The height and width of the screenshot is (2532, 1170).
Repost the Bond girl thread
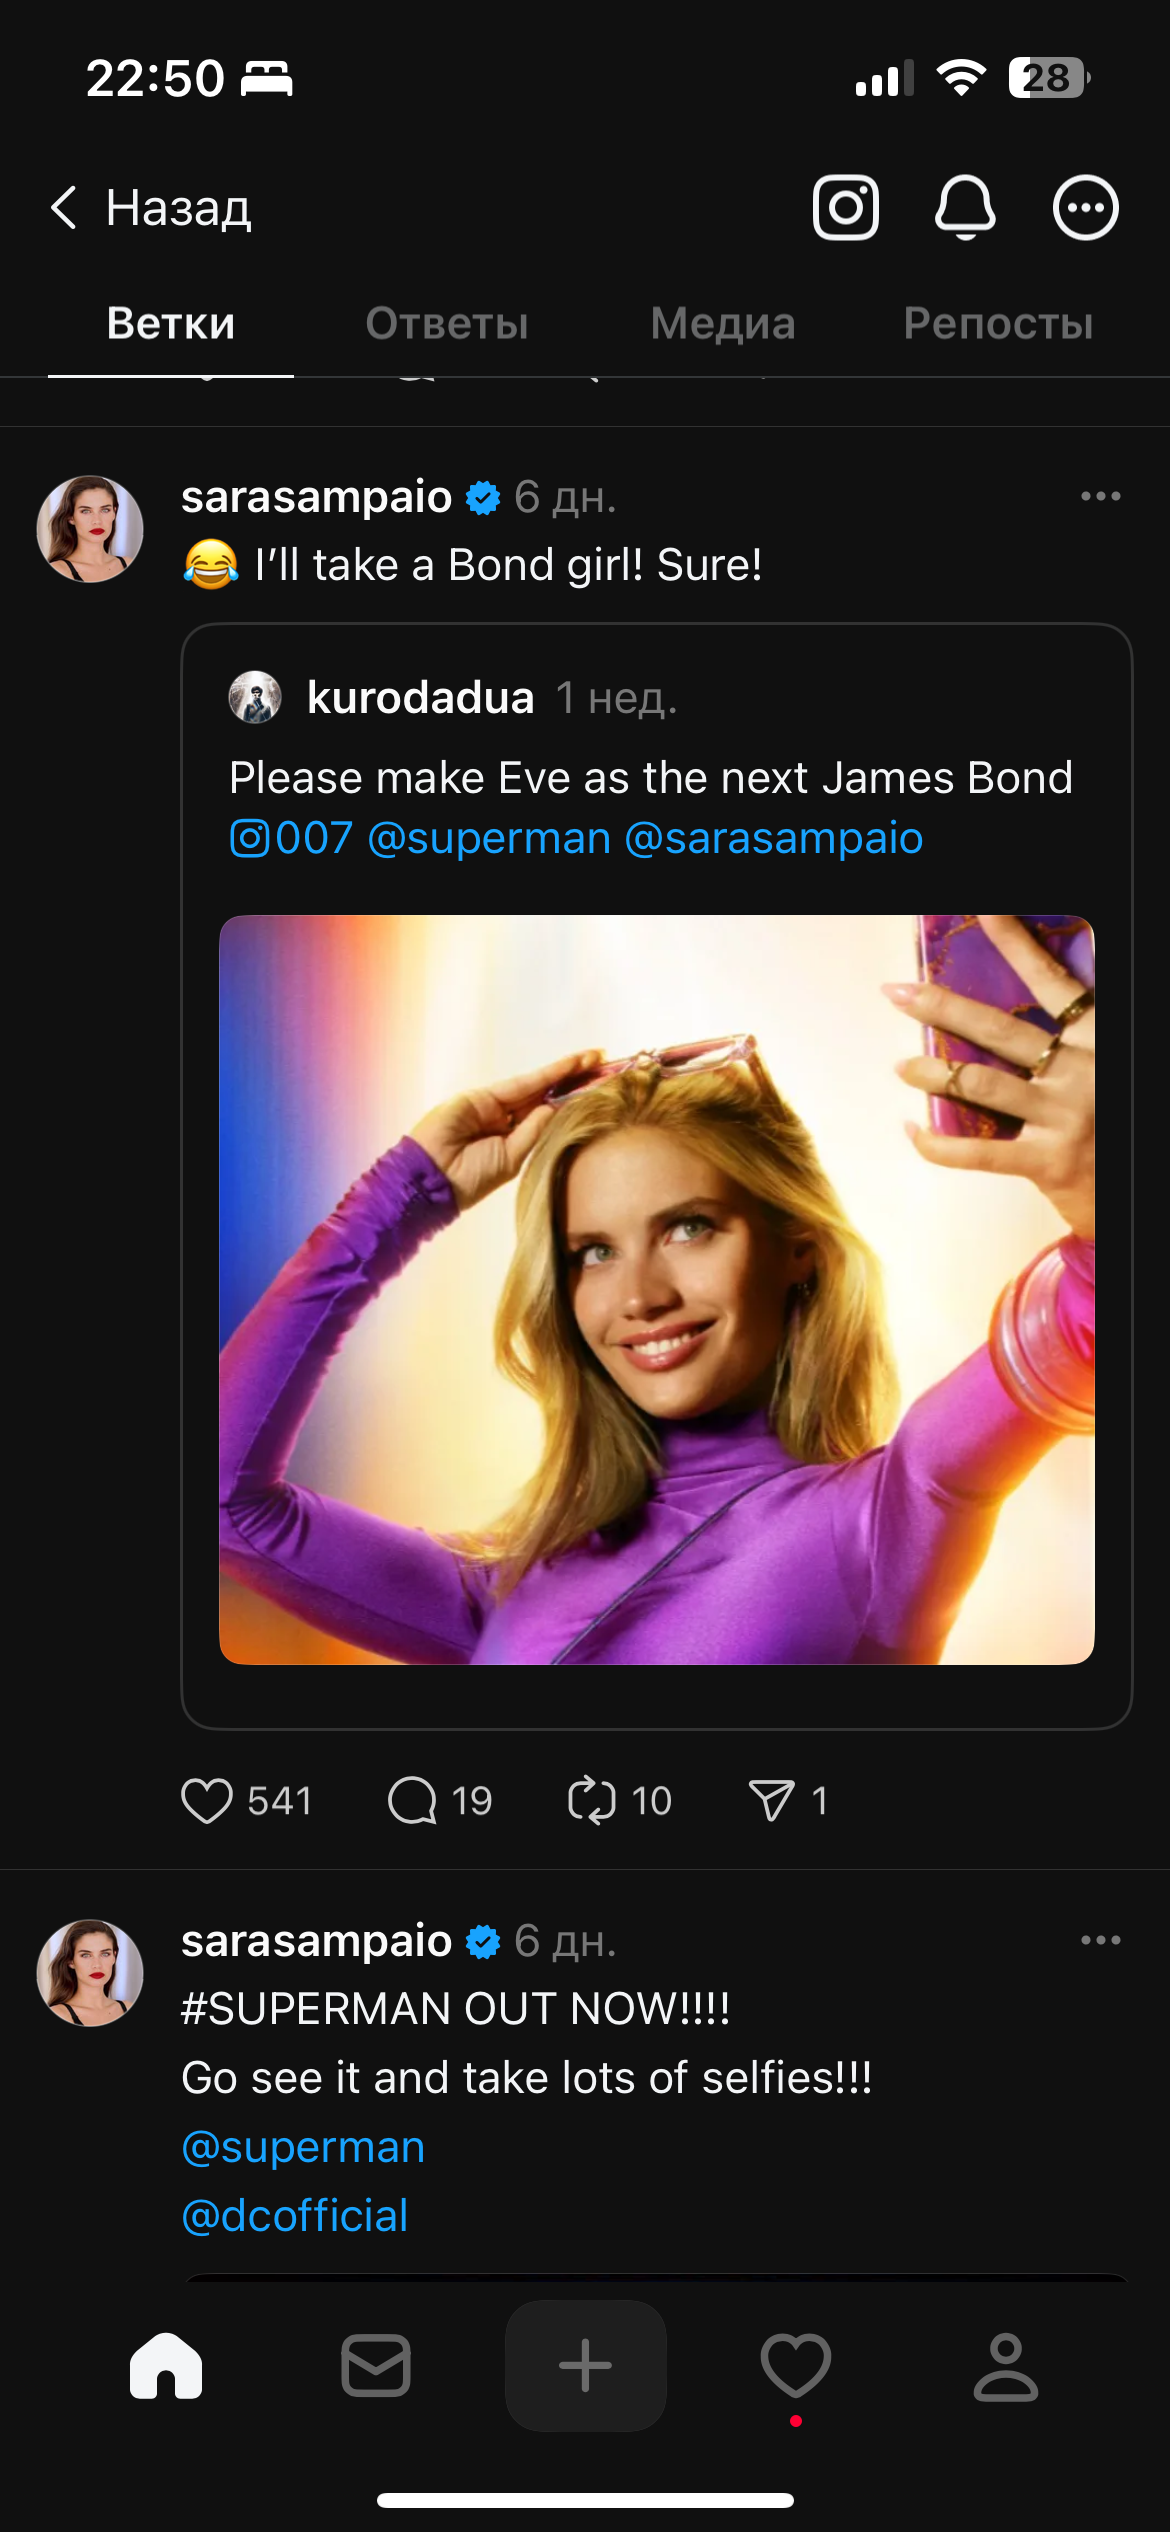pyautogui.click(x=592, y=1801)
